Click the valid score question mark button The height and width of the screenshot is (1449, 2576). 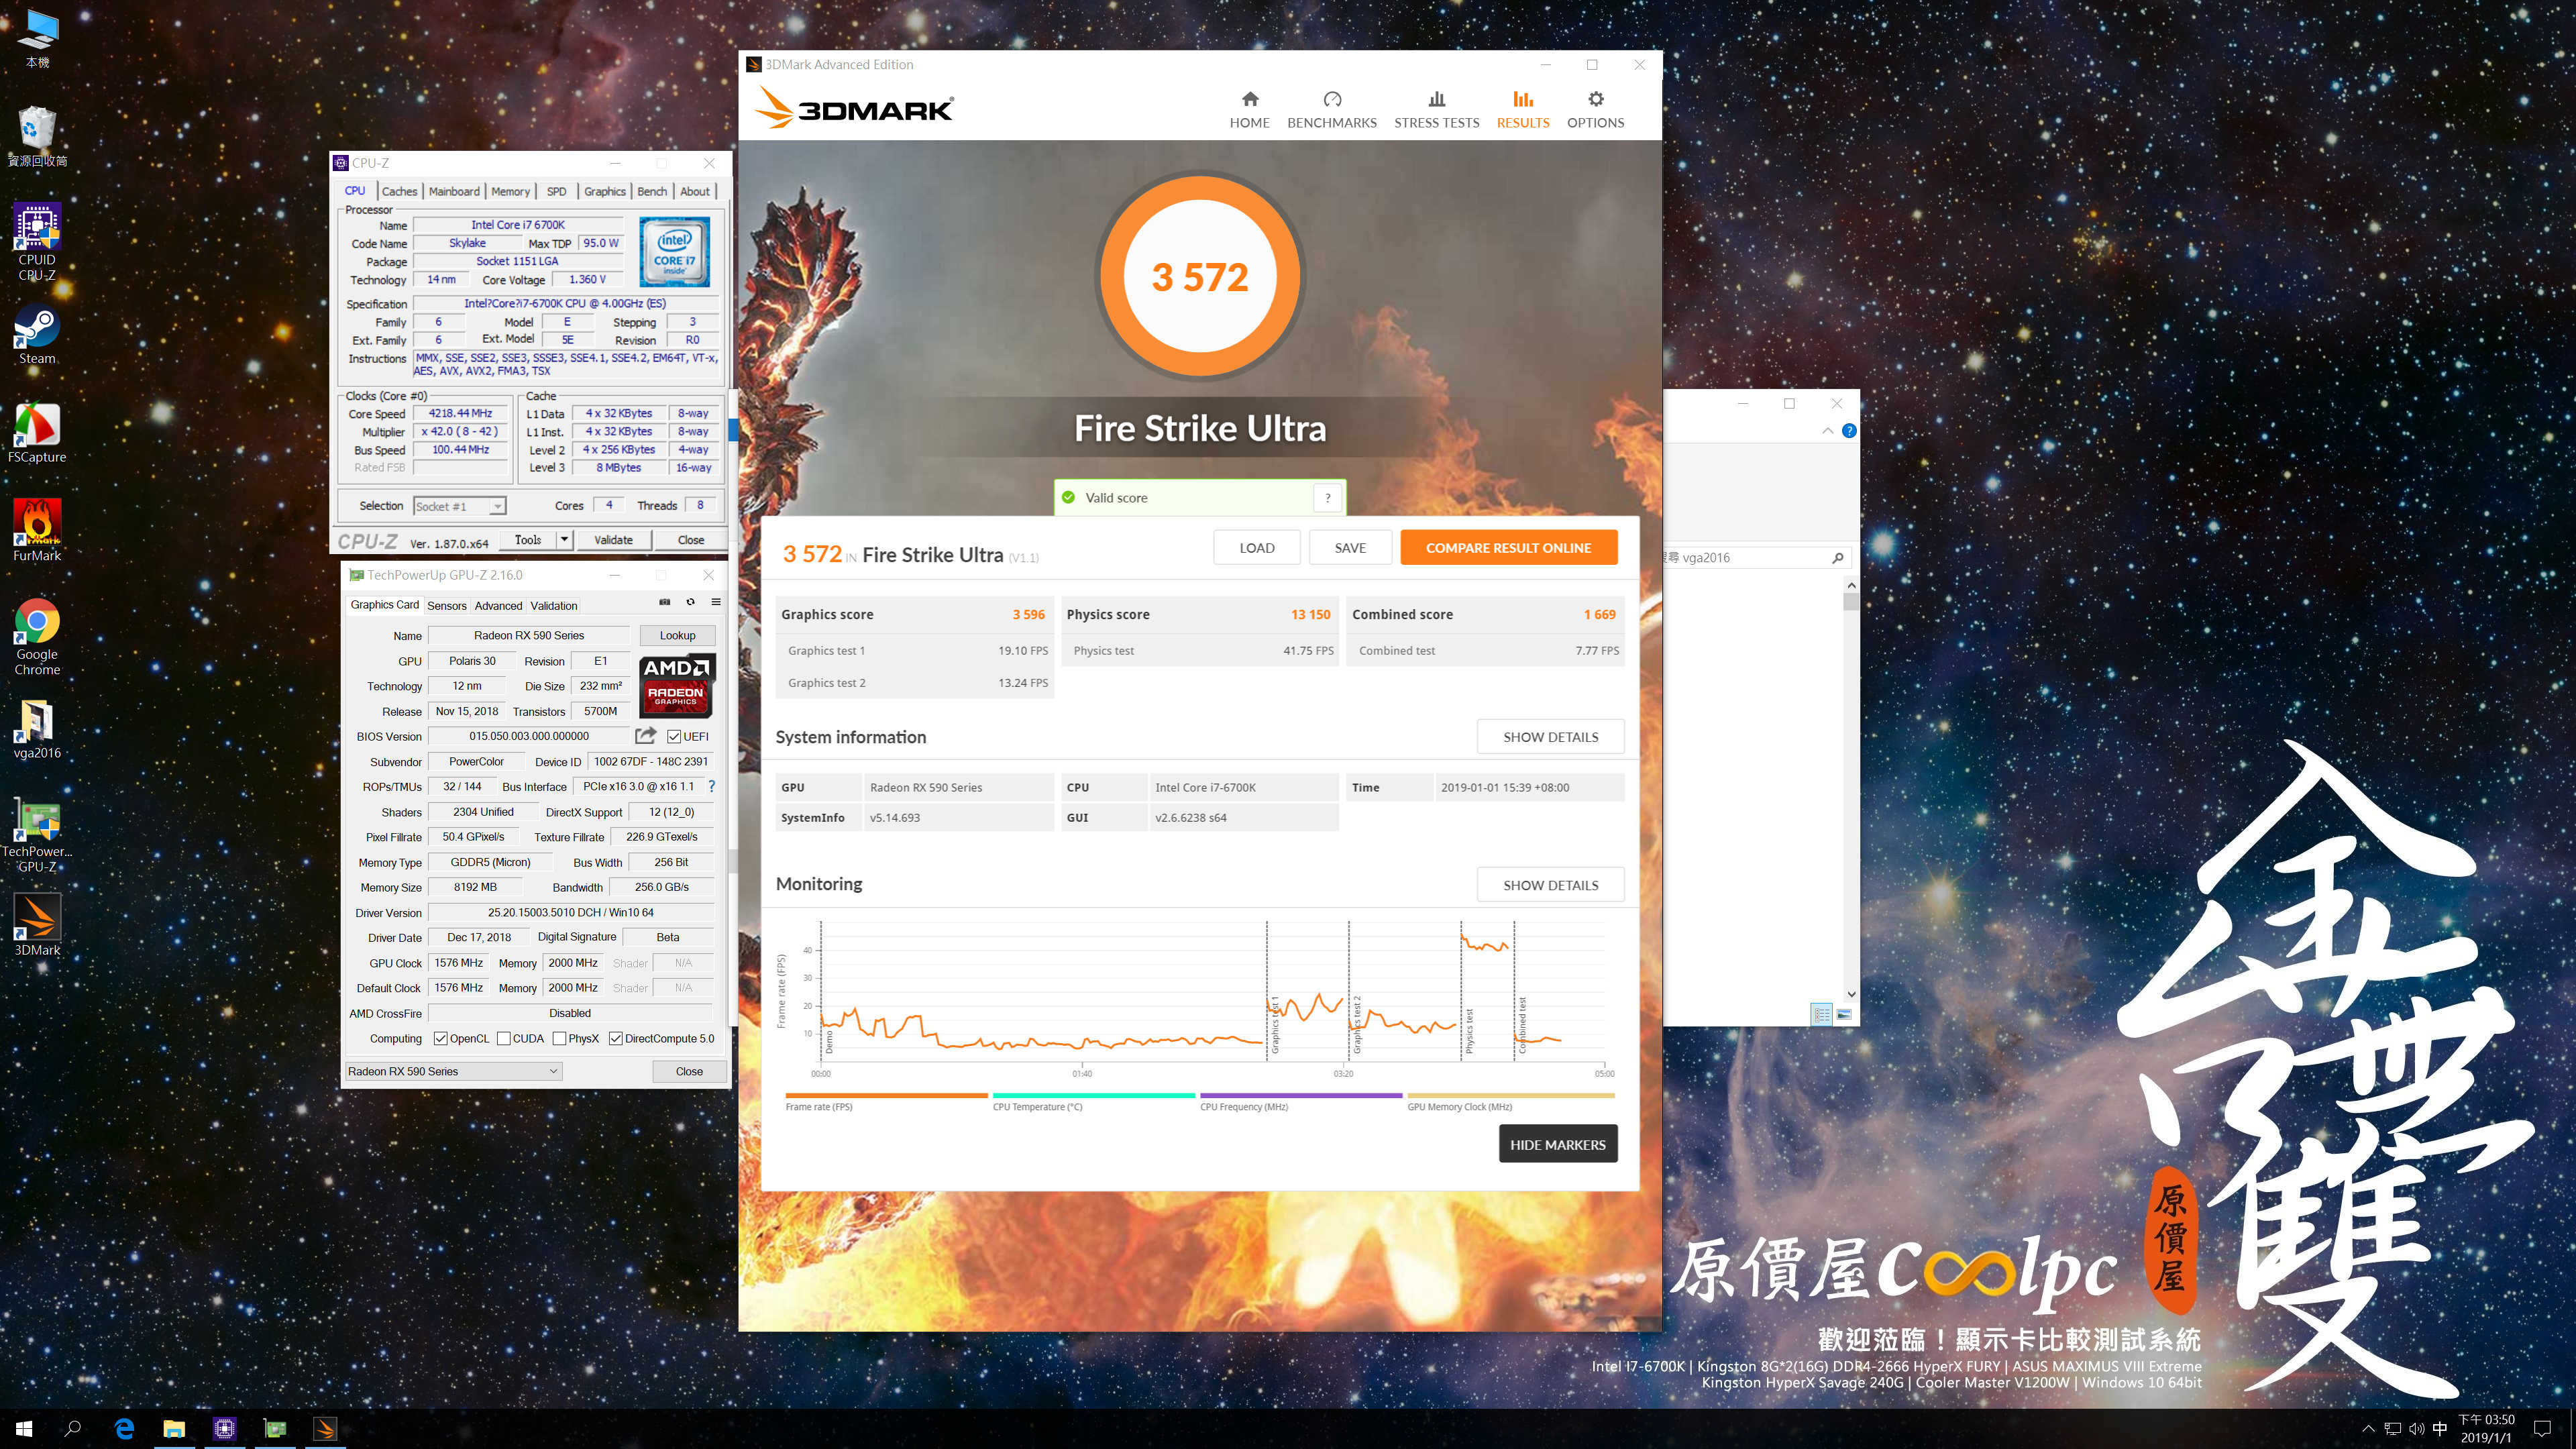click(x=1327, y=498)
